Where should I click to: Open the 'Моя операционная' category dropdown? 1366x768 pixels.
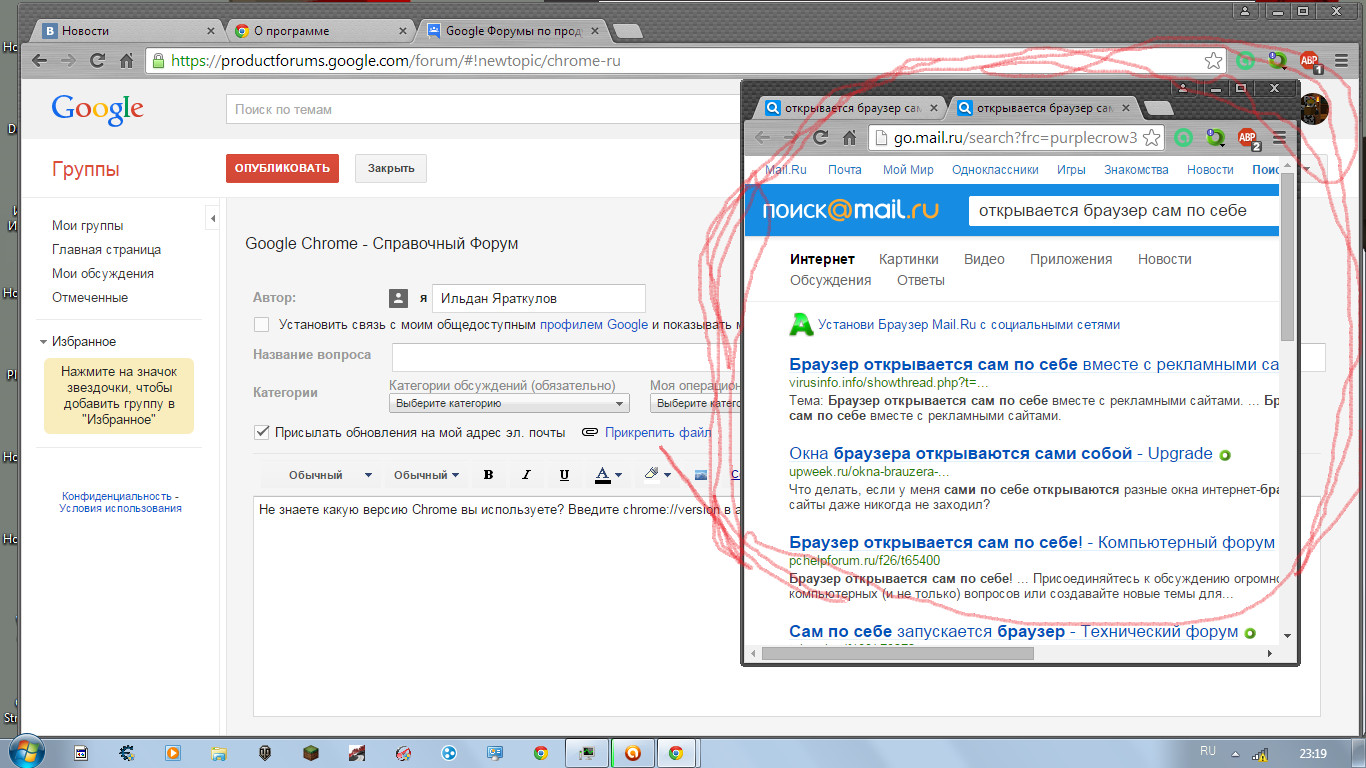(696, 404)
